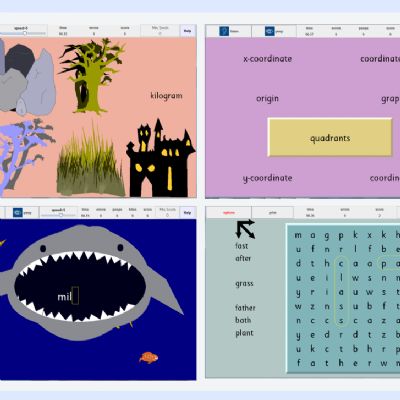Click the direction arrows icon in word search
The image size is (400, 400).
point(245,229)
